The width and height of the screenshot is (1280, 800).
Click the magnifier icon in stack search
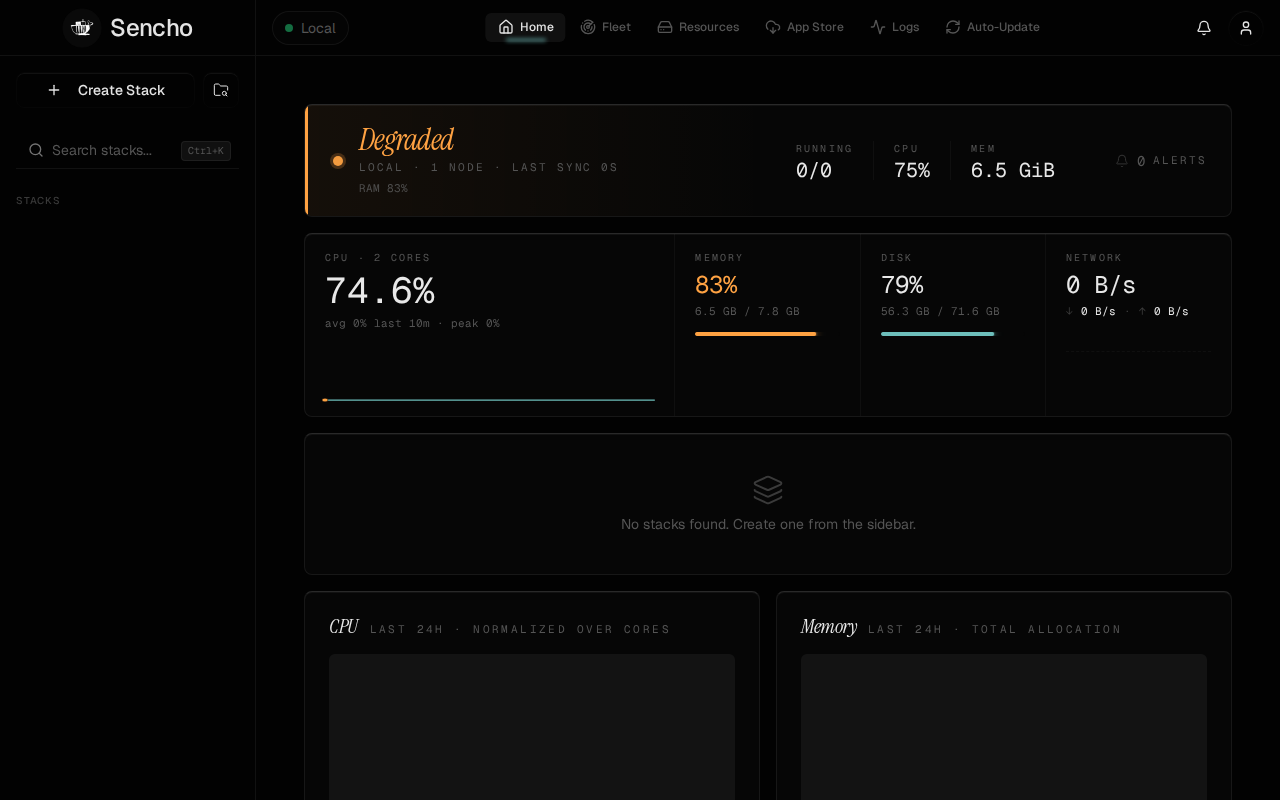pos(36,150)
